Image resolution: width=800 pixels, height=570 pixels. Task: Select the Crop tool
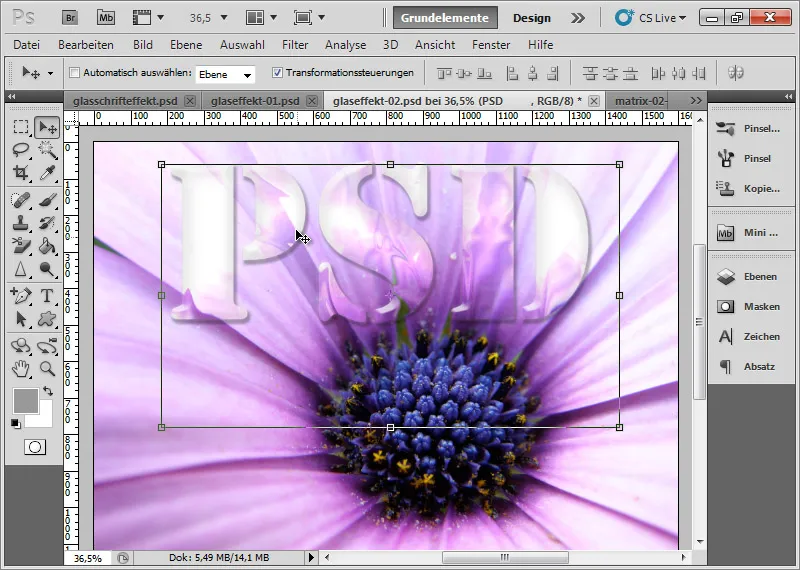point(21,173)
